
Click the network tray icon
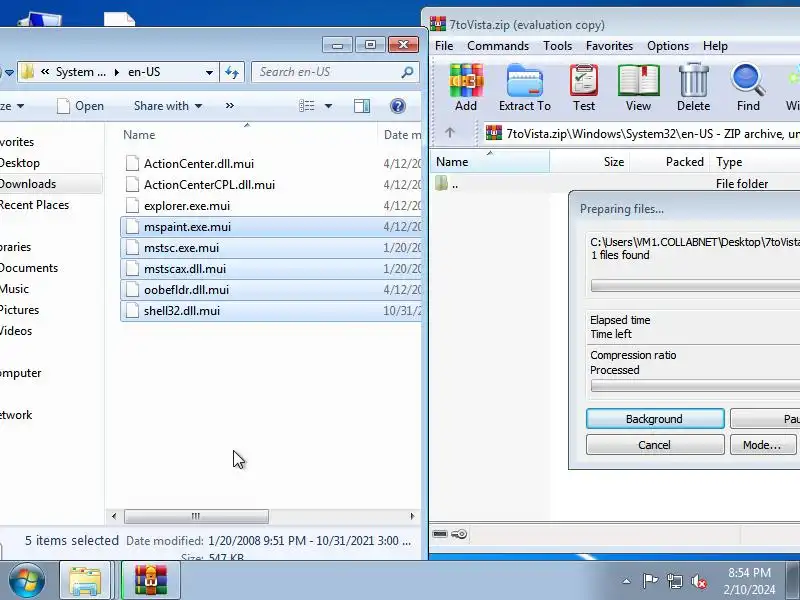[674, 581]
